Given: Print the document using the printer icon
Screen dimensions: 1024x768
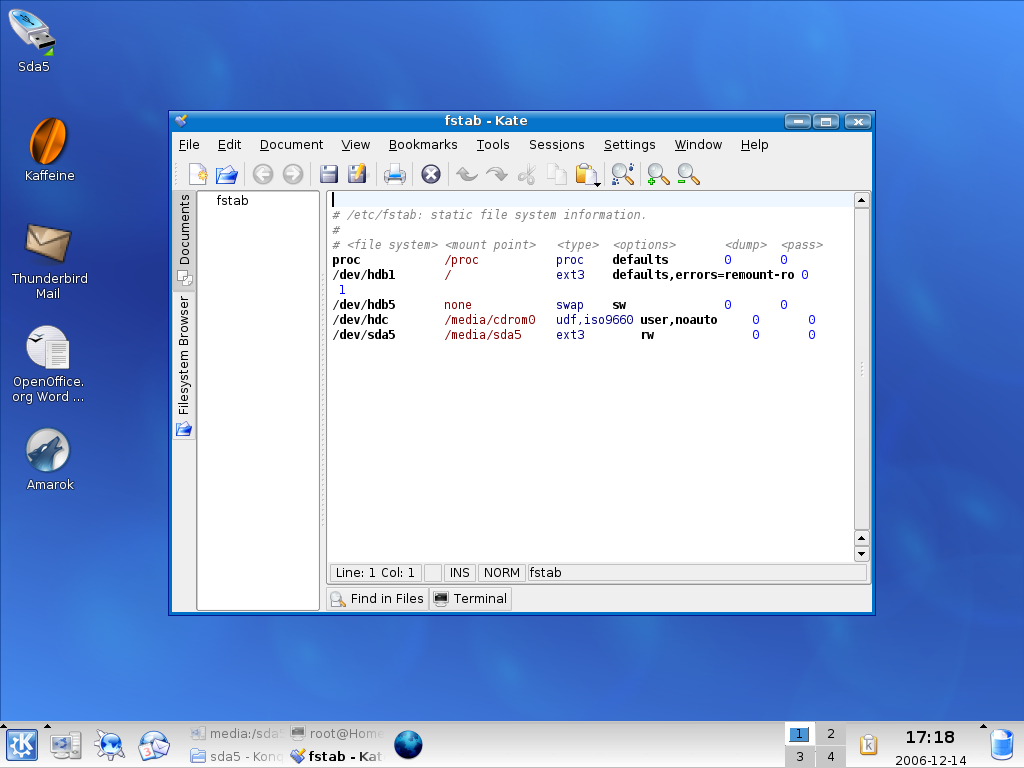Looking at the screenshot, I should (x=395, y=175).
